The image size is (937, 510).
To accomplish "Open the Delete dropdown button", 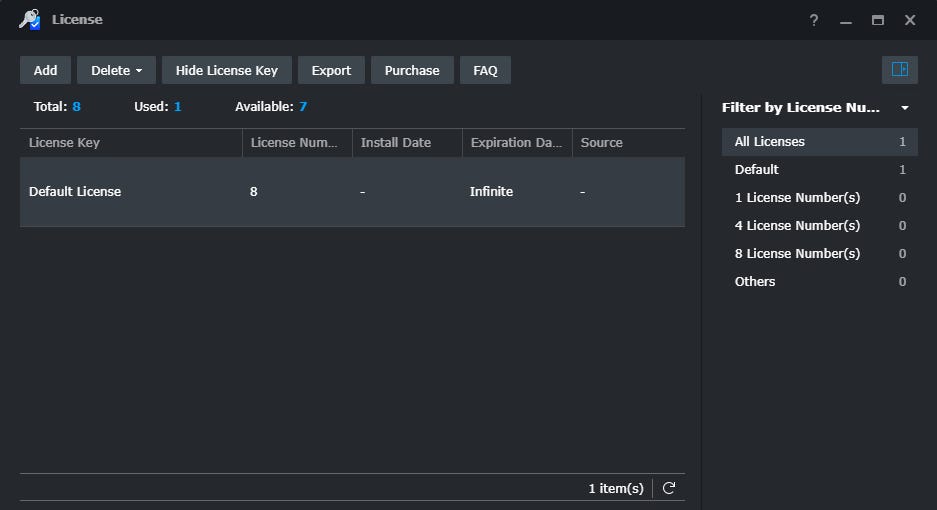I will [x=117, y=70].
